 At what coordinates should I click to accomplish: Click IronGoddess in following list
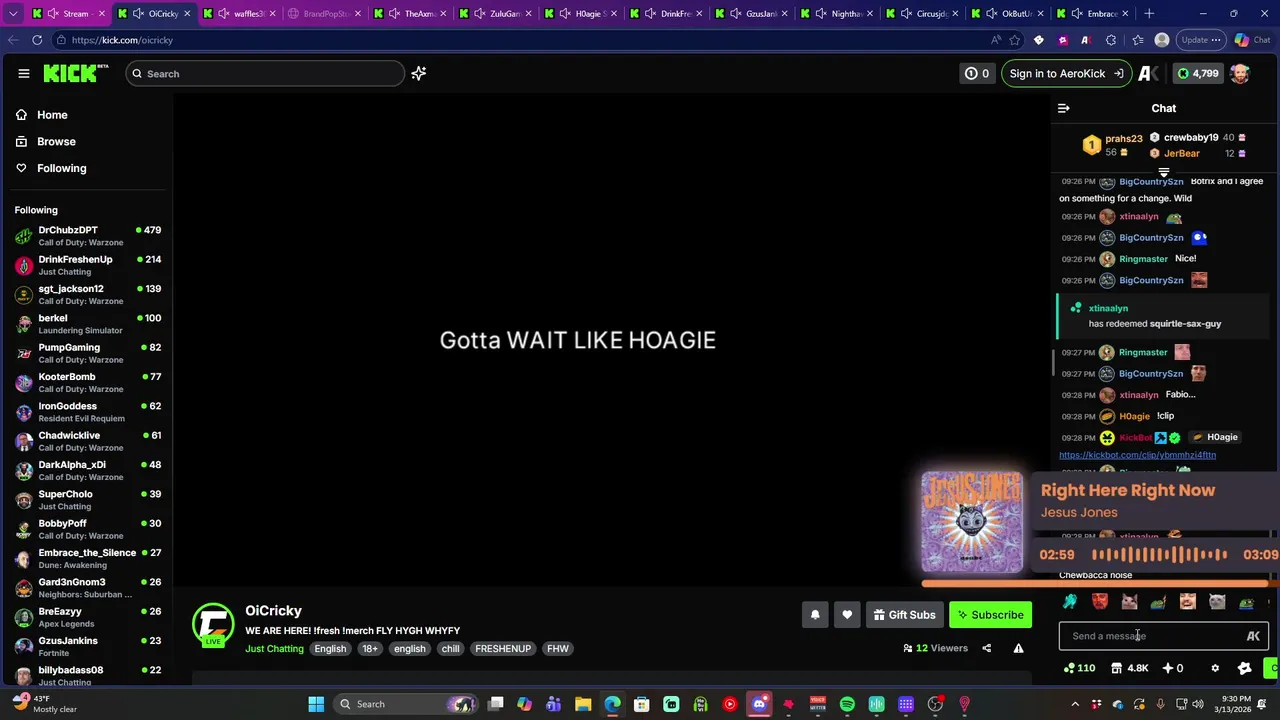[88, 412]
